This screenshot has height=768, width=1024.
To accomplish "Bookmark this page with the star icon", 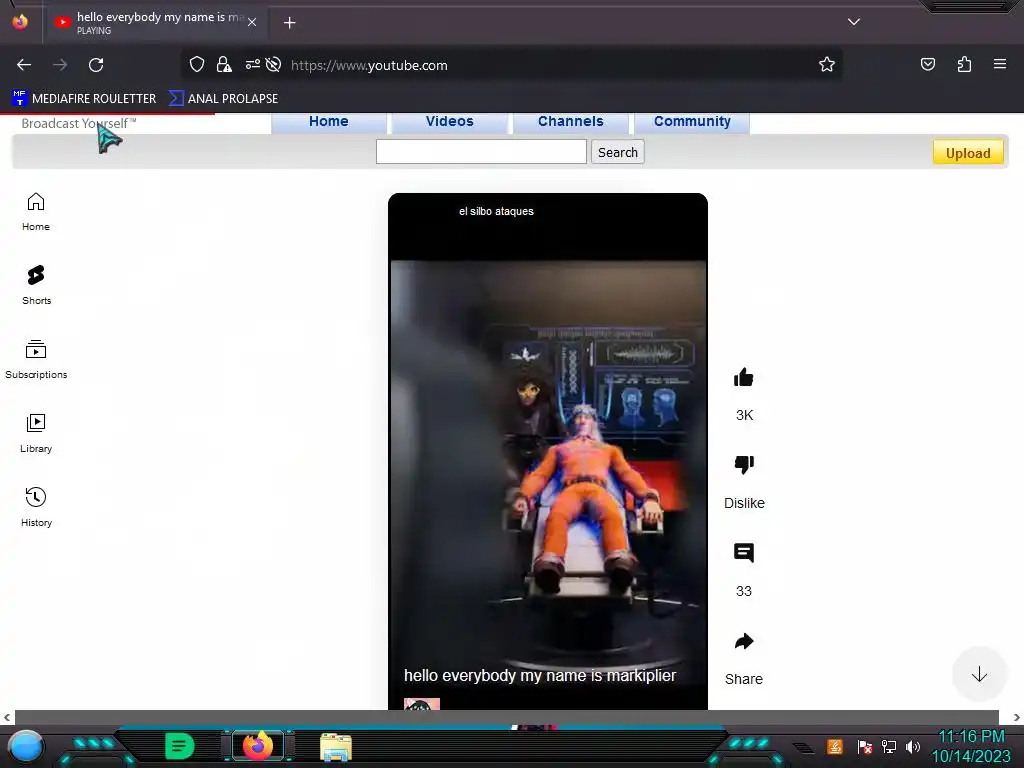I will tap(827, 65).
